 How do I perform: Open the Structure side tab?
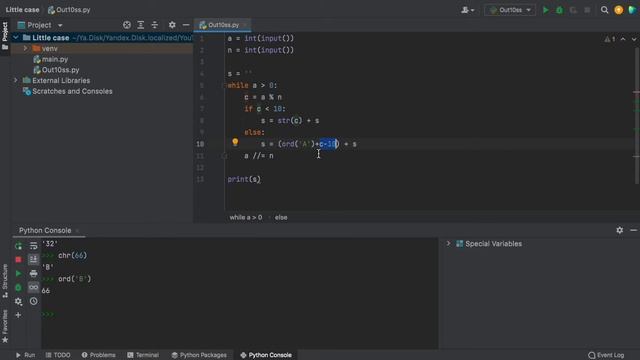click(x=5, y=281)
